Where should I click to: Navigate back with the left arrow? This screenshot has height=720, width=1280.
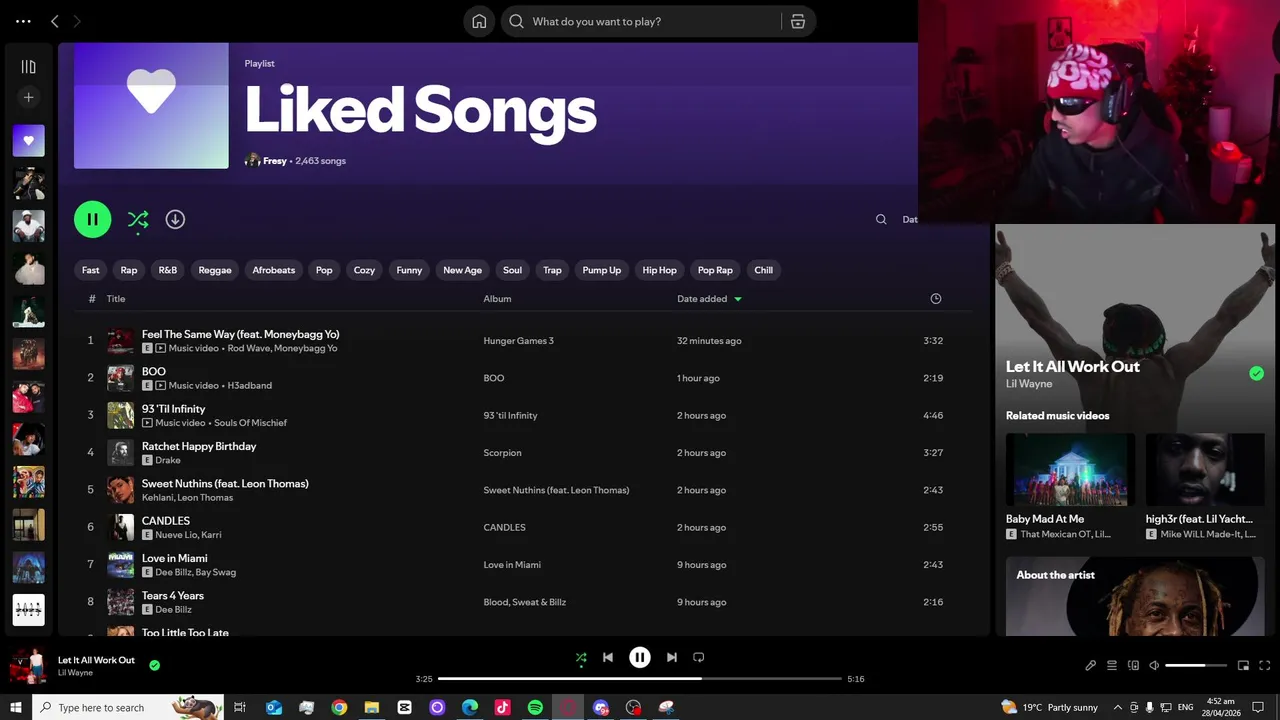[x=55, y=21]
